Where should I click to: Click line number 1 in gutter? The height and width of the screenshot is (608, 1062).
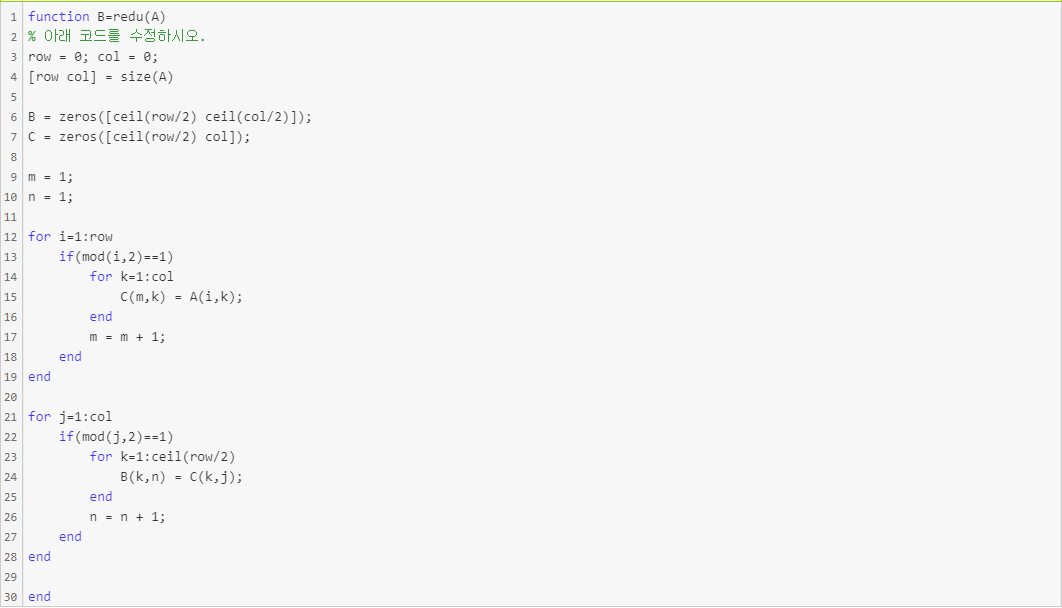(x=14, y=17)
